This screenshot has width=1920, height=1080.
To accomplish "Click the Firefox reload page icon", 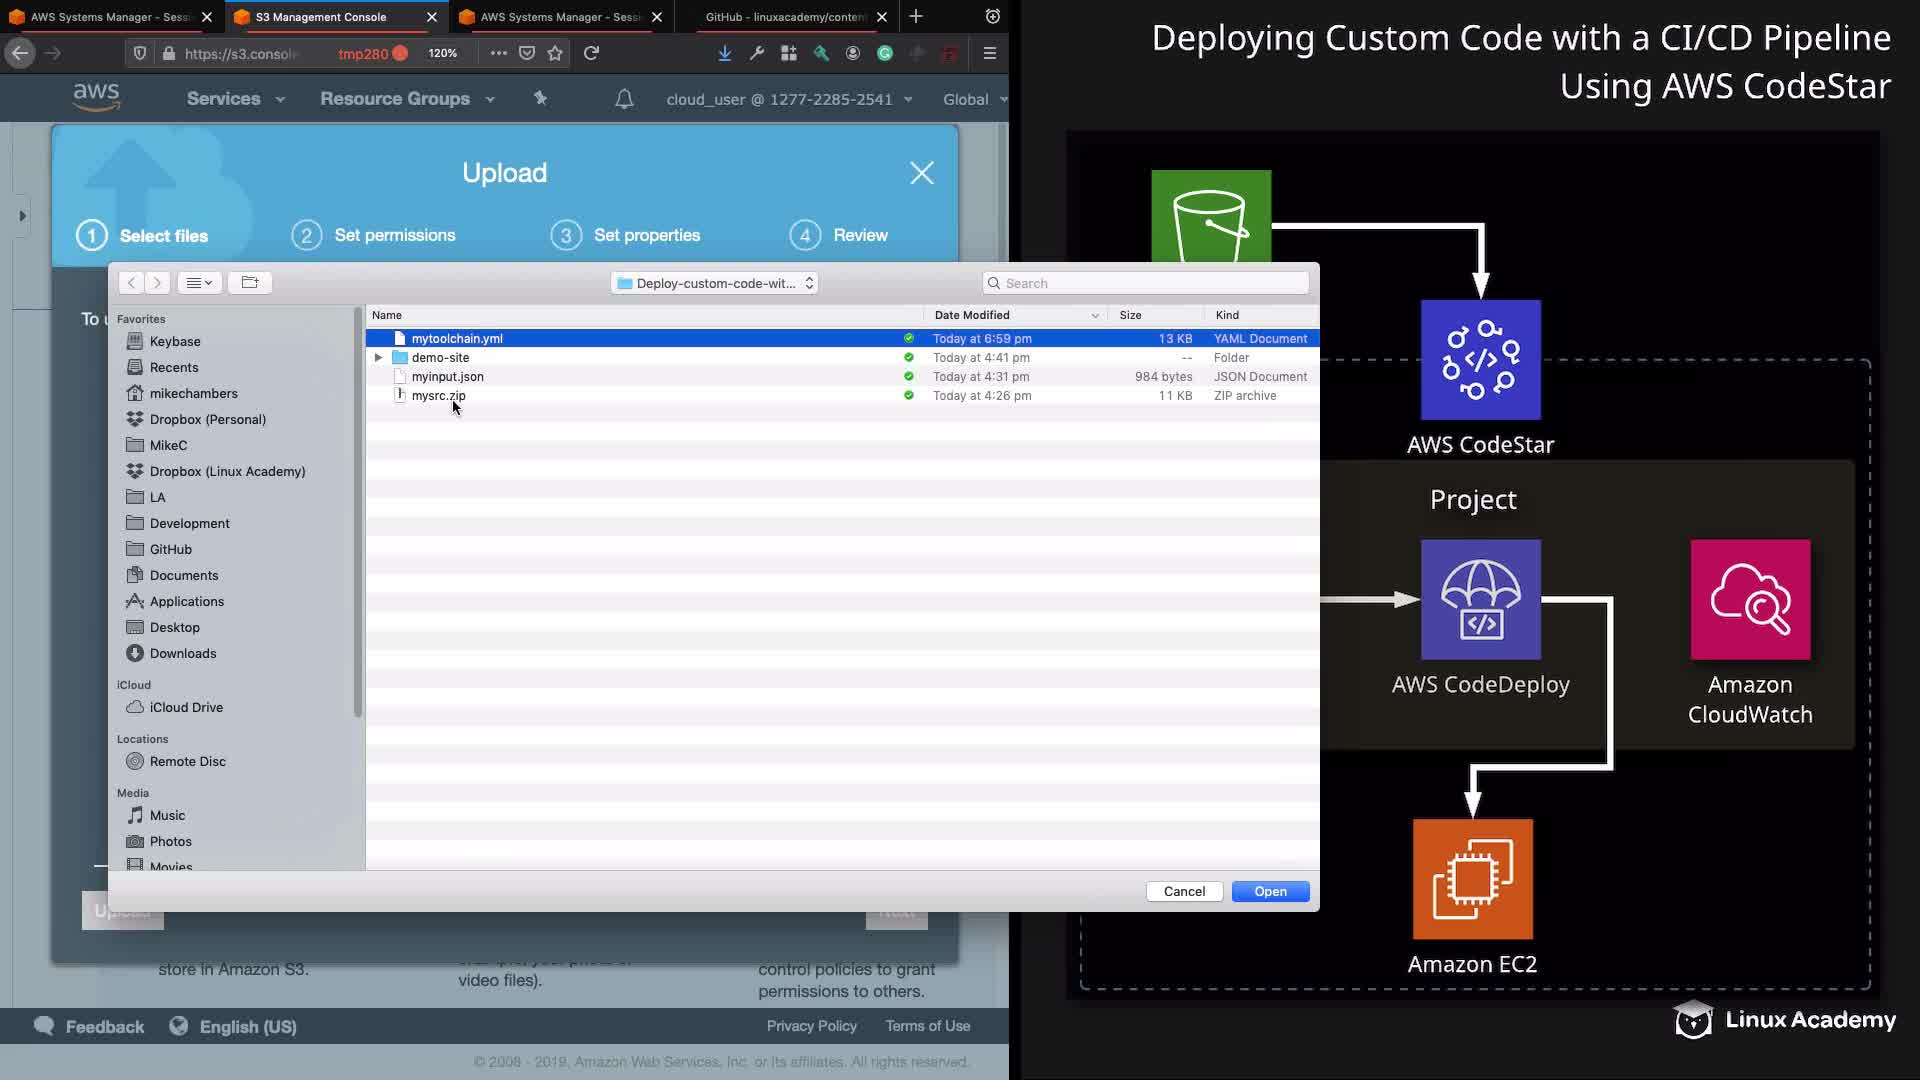I will click(592, 53).
